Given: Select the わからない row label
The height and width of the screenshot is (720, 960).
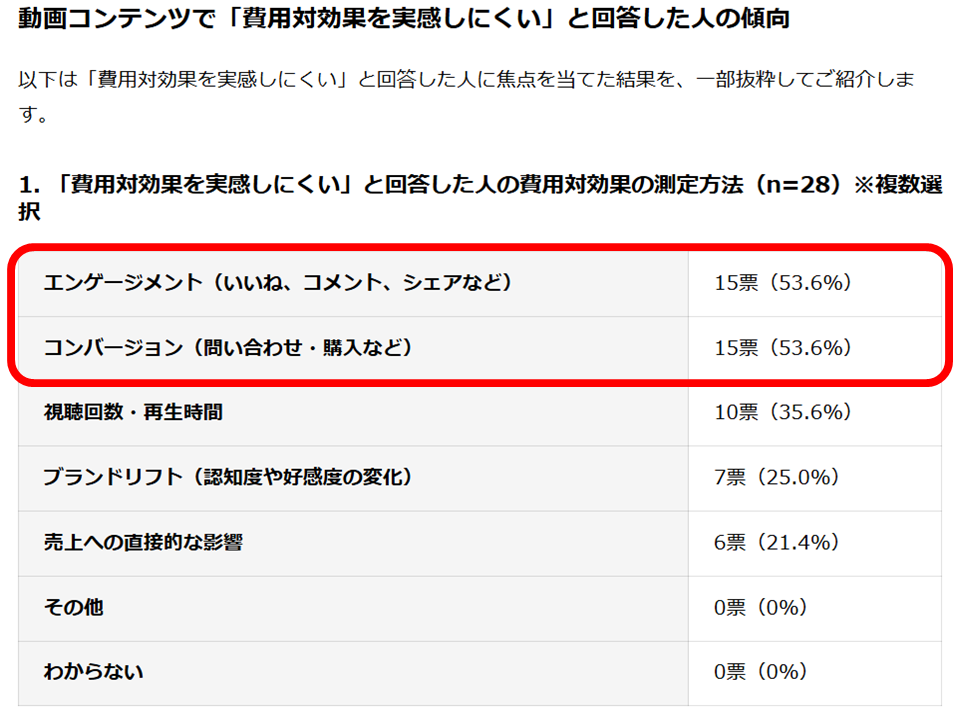Looking at the screenshot, I should [x=93, y=671].
